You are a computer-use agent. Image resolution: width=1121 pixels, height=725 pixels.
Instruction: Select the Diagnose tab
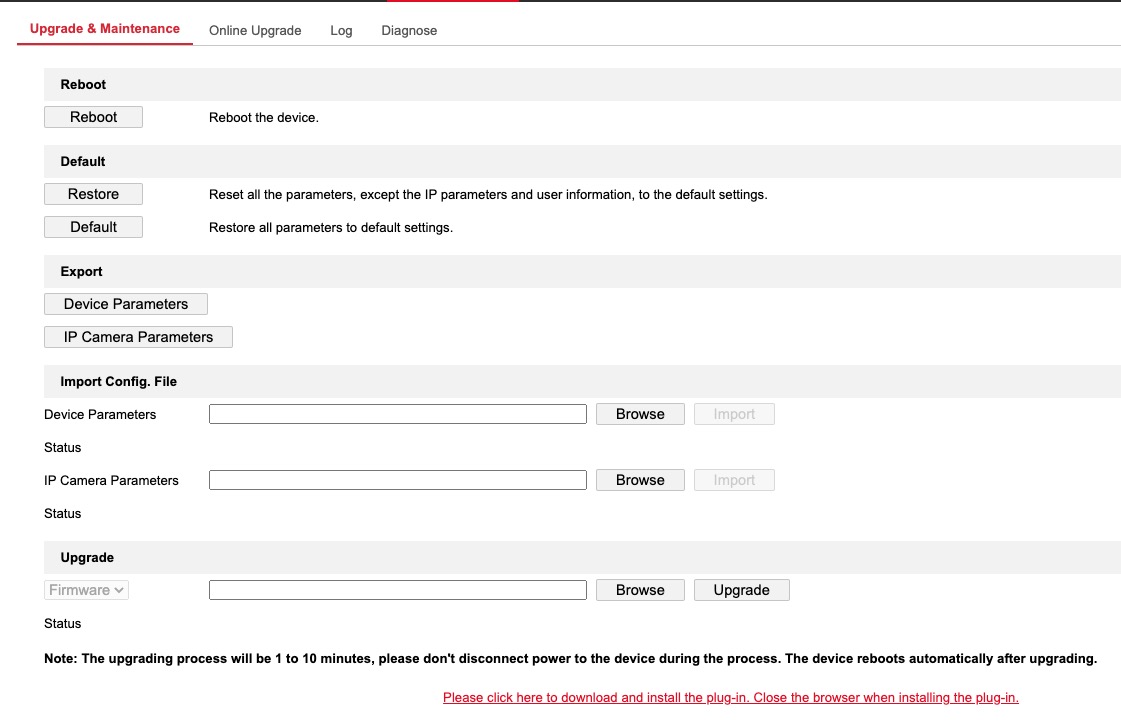tap(409, 30)
